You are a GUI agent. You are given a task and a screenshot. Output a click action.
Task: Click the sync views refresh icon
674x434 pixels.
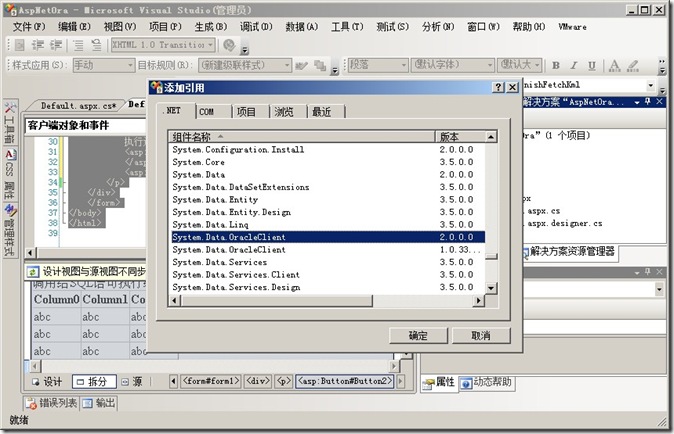pyautogui.click(x=33, y=272)
